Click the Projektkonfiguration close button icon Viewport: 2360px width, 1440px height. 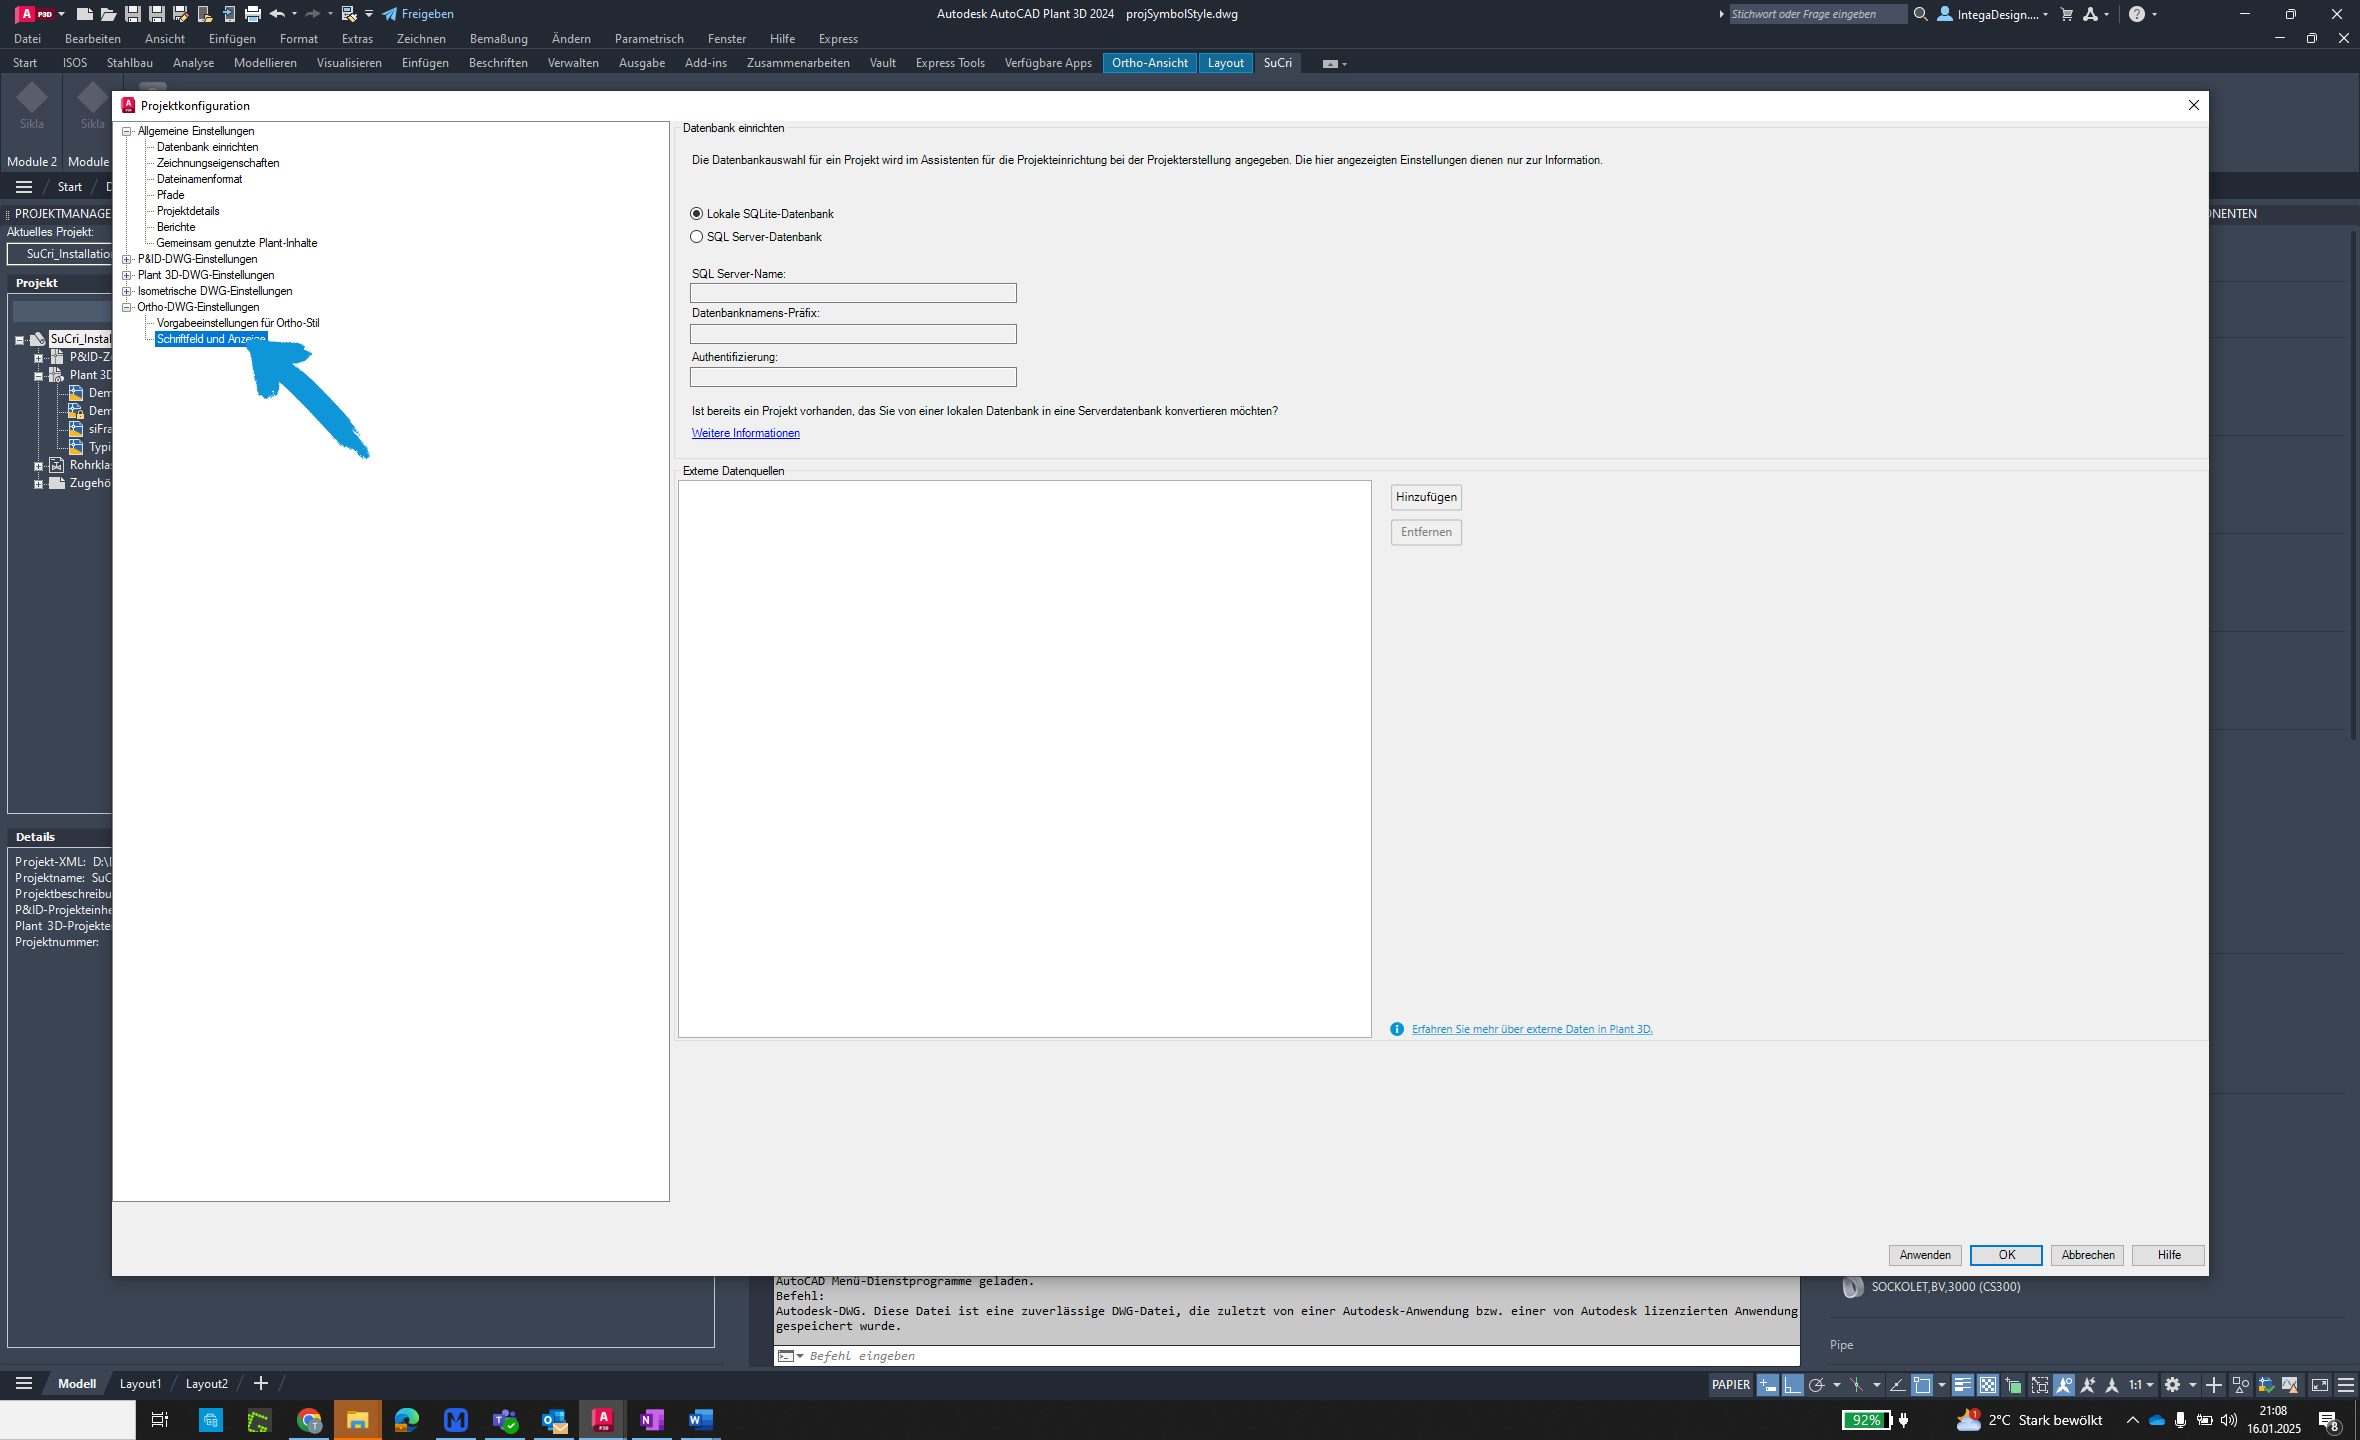click(2191, 105)
